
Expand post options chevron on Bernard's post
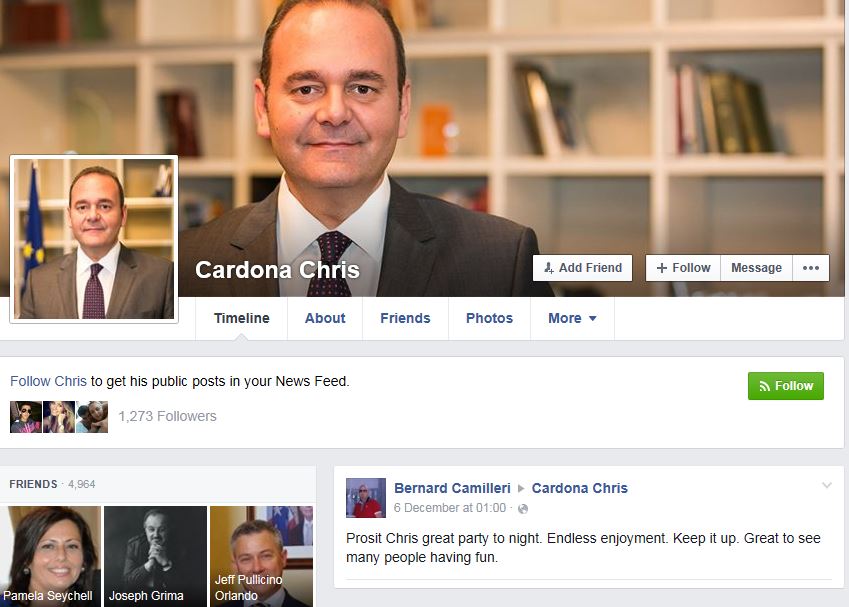(826, 485)
